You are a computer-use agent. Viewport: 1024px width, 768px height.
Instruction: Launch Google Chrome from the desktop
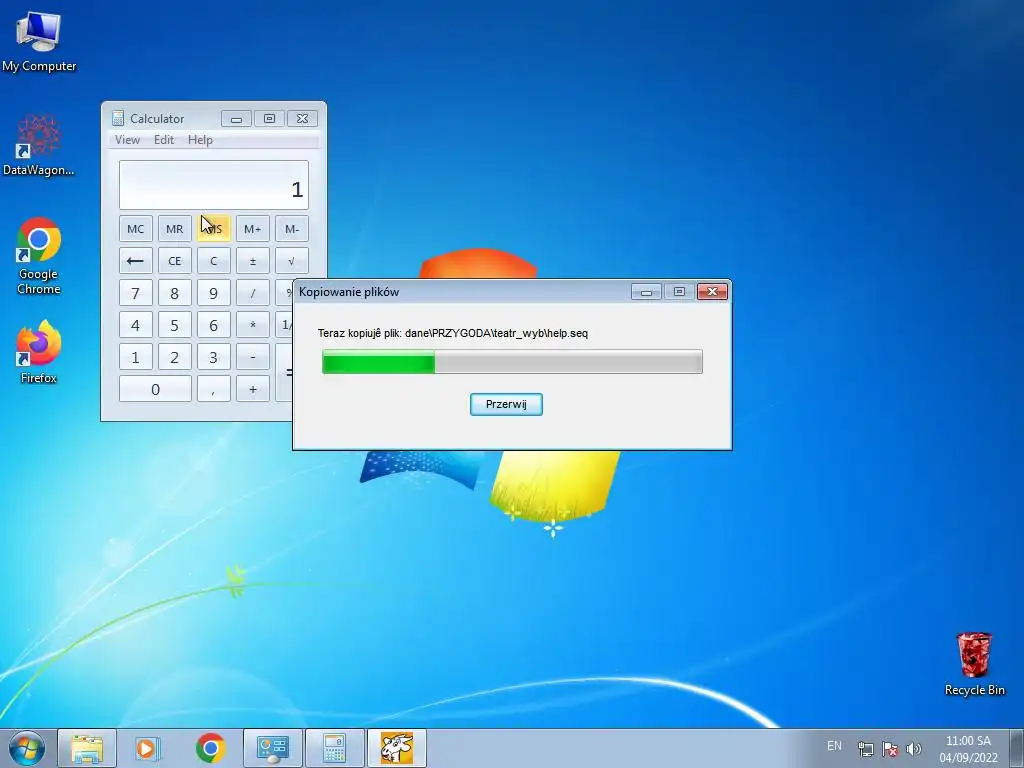point(39,256)
